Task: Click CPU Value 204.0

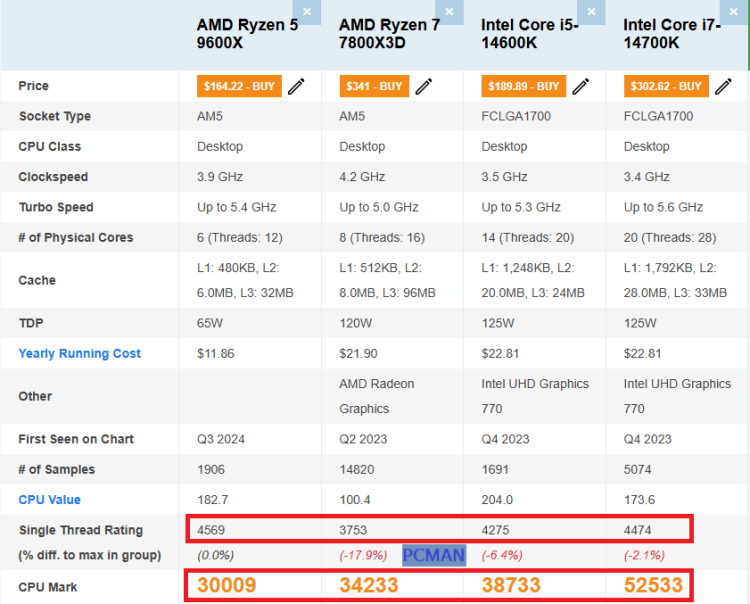Action: tap(497, 500)
